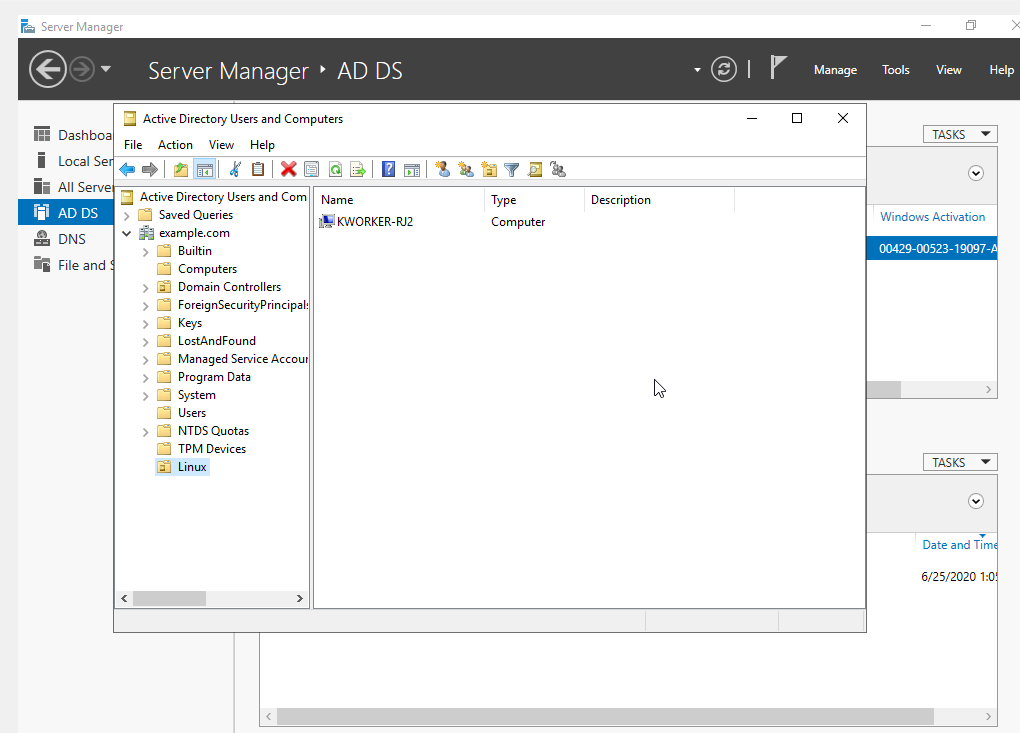
Task: Select Computers container in tree
Action: [207, 269]
